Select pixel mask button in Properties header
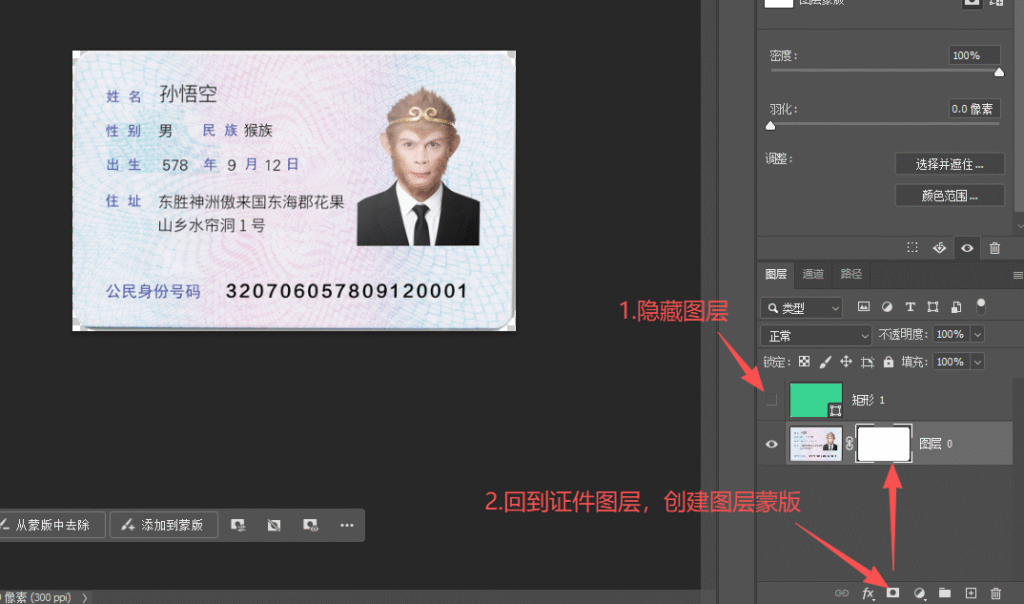 (972, 3)
